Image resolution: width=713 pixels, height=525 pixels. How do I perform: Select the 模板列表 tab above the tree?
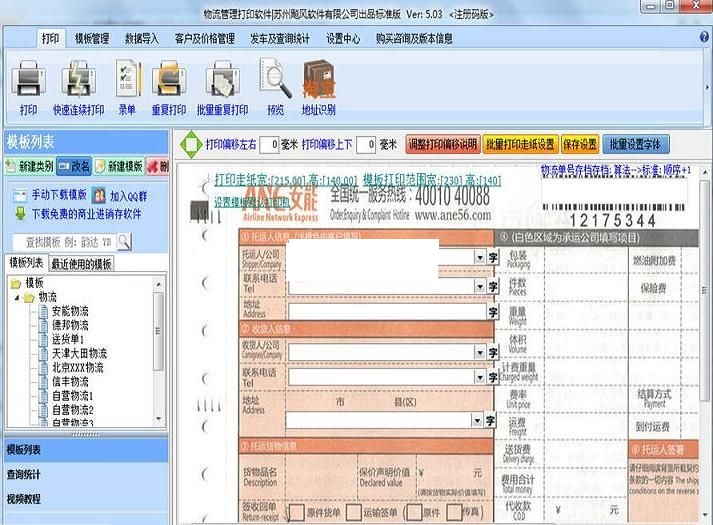26,263
